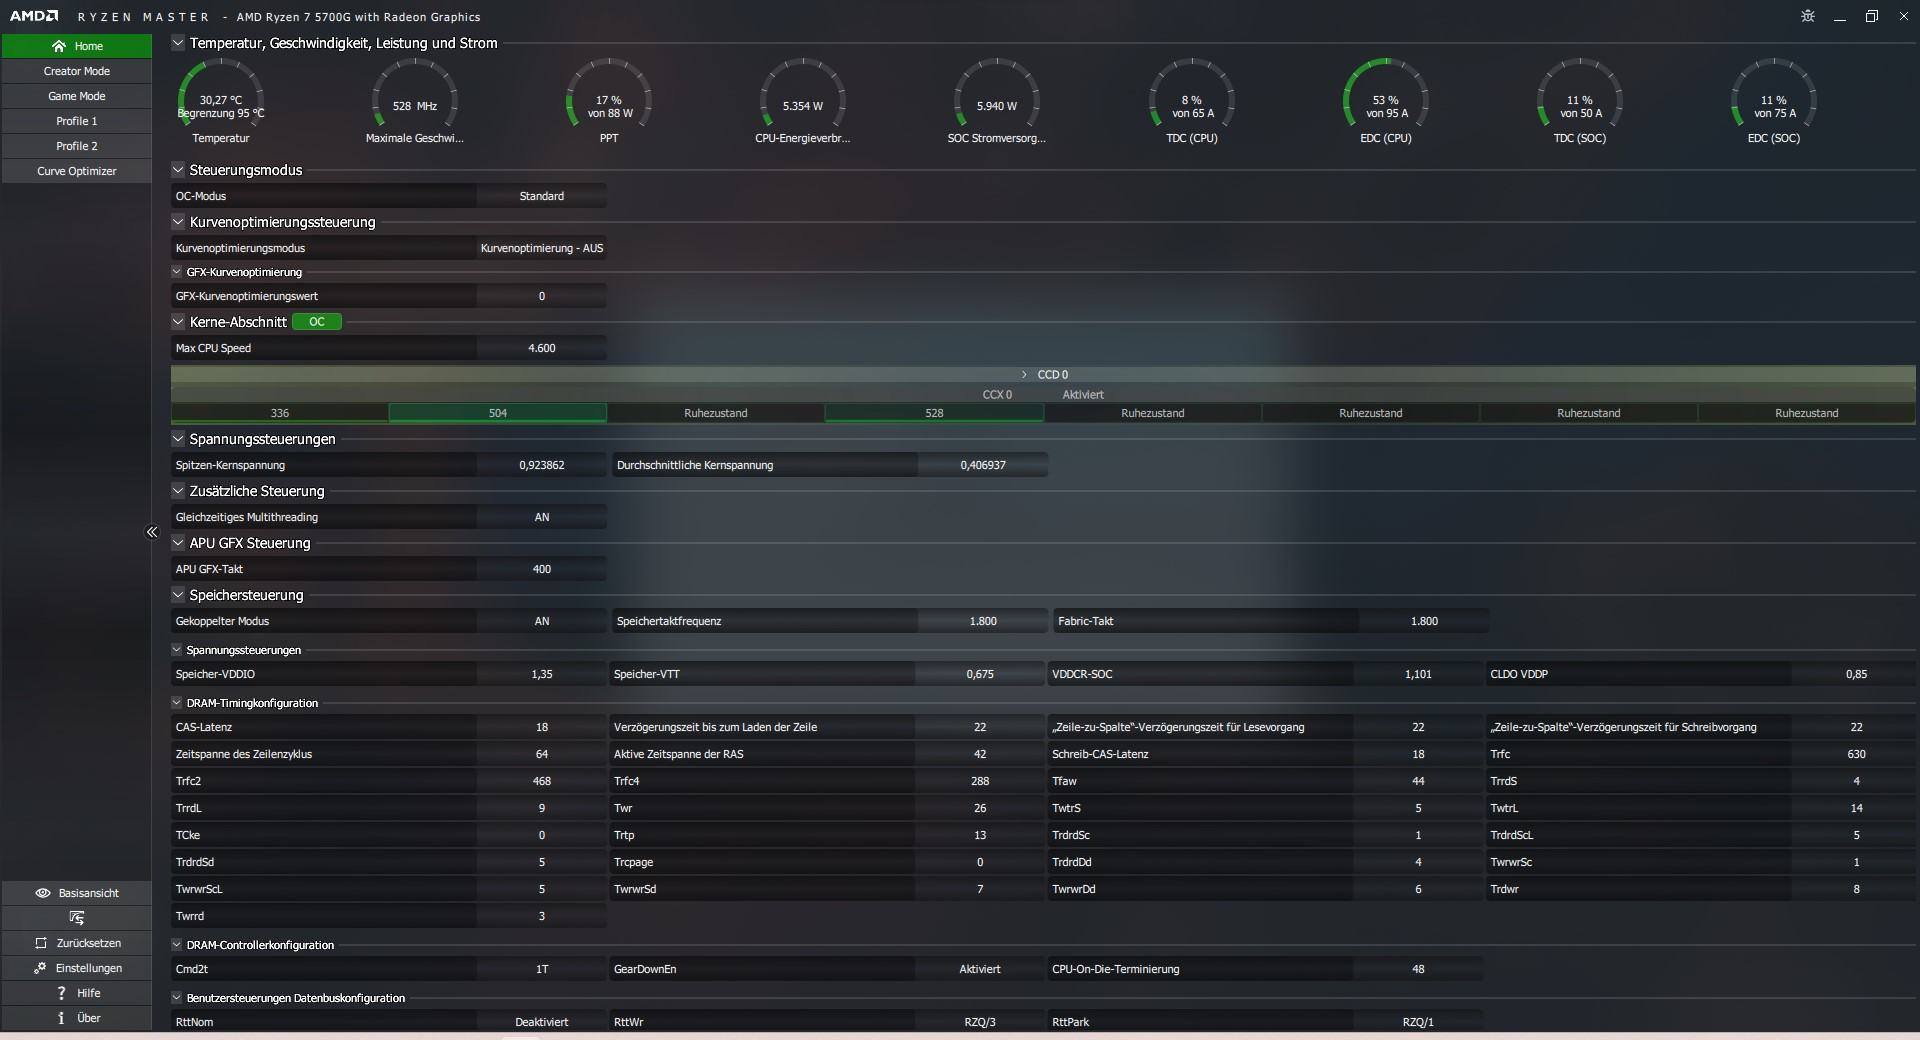This screenshot has width=1920, height=1040.
Task: Open Einstellungen settings
Action: click(x=77, y=968)
